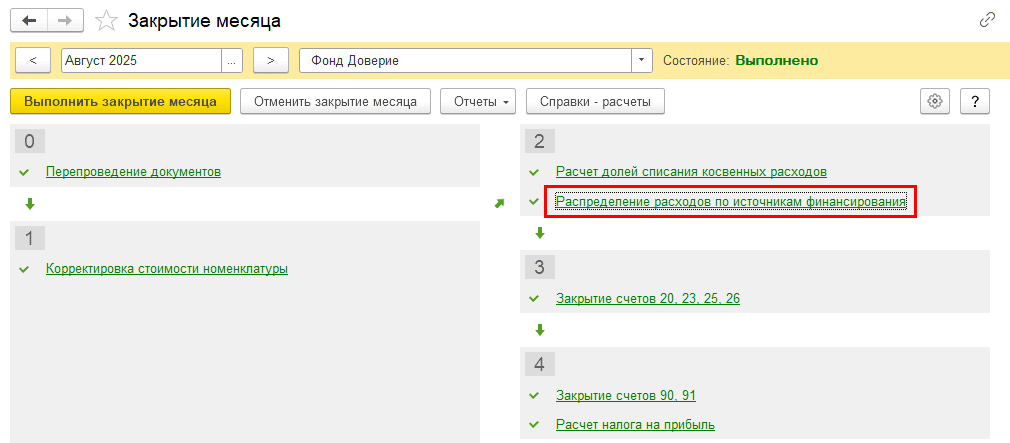
Task: Open Перепроведение документов link
Action: point(133,172)
